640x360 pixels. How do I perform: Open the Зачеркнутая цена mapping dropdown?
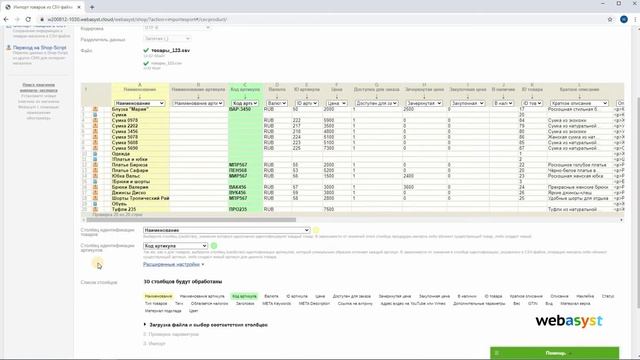pyautogui.click(x=424, y=103)
